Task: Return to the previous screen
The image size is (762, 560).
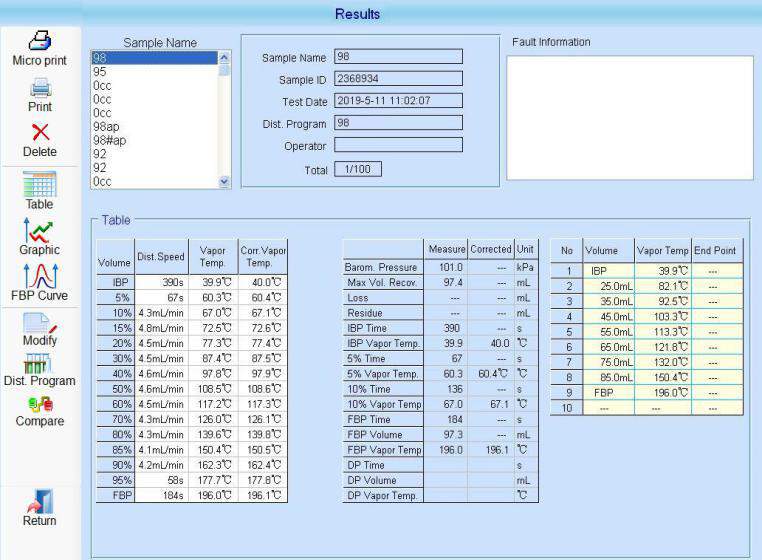Action: click(x=39, y=507)
